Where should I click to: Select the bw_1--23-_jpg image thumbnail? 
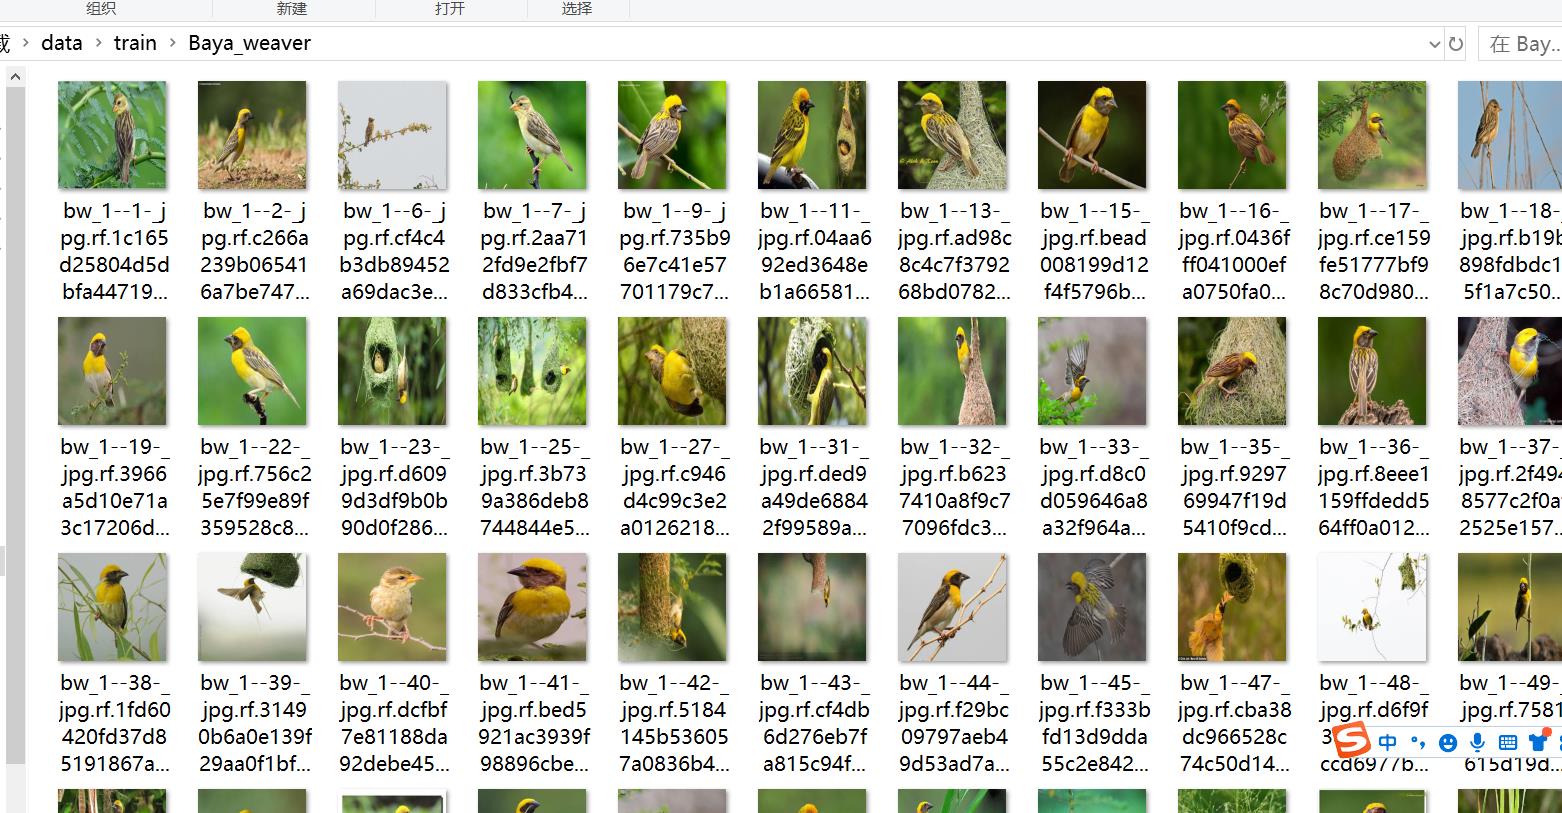(392, 371)
